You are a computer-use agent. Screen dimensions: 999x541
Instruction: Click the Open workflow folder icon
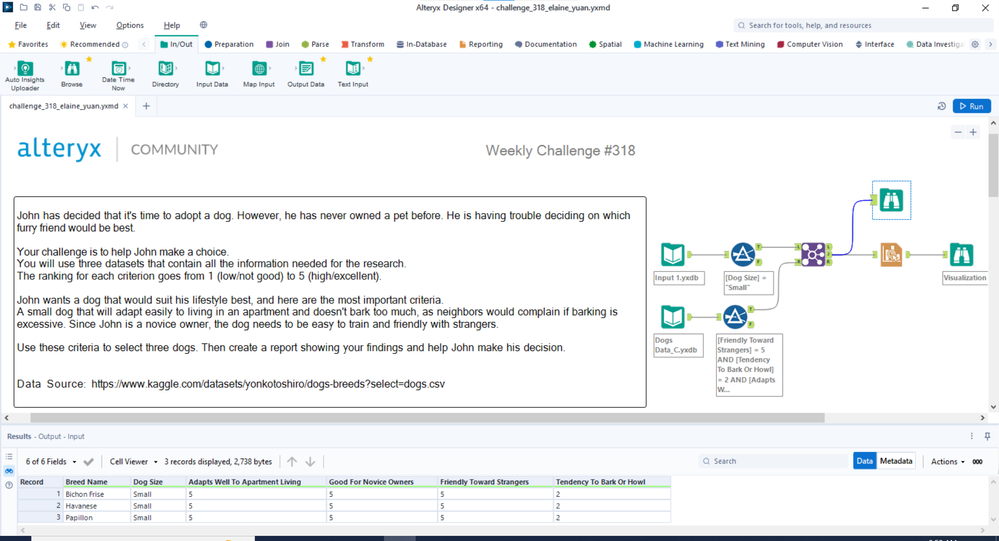point(24,8)
